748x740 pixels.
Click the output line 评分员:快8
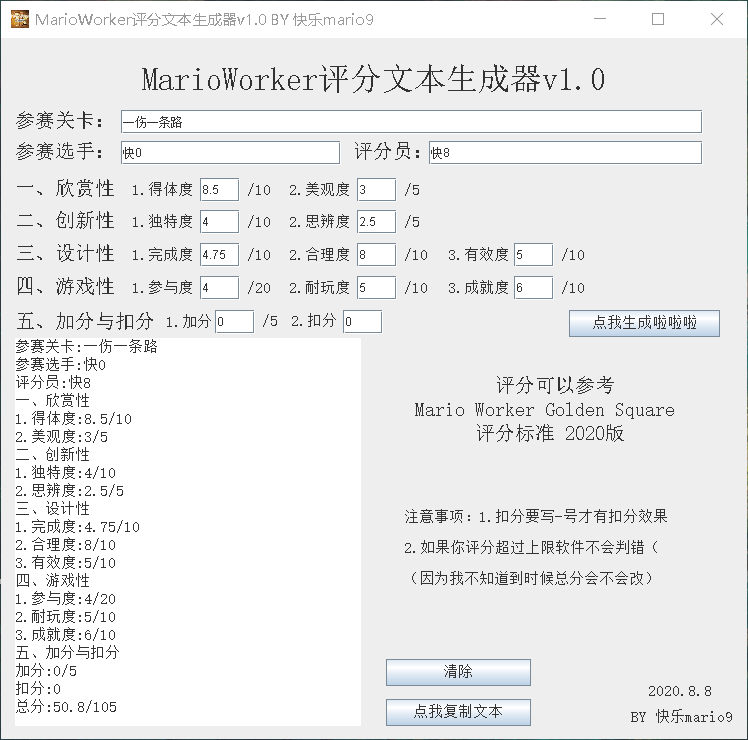point(53,382)
